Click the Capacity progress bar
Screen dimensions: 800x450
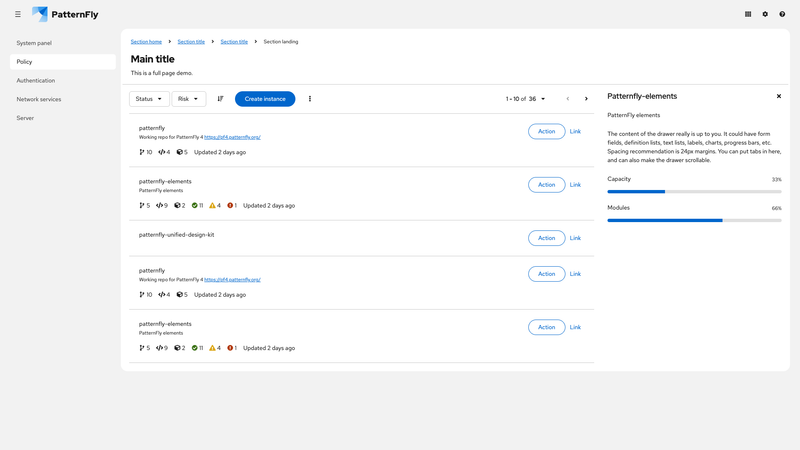[x=694, y=192]
